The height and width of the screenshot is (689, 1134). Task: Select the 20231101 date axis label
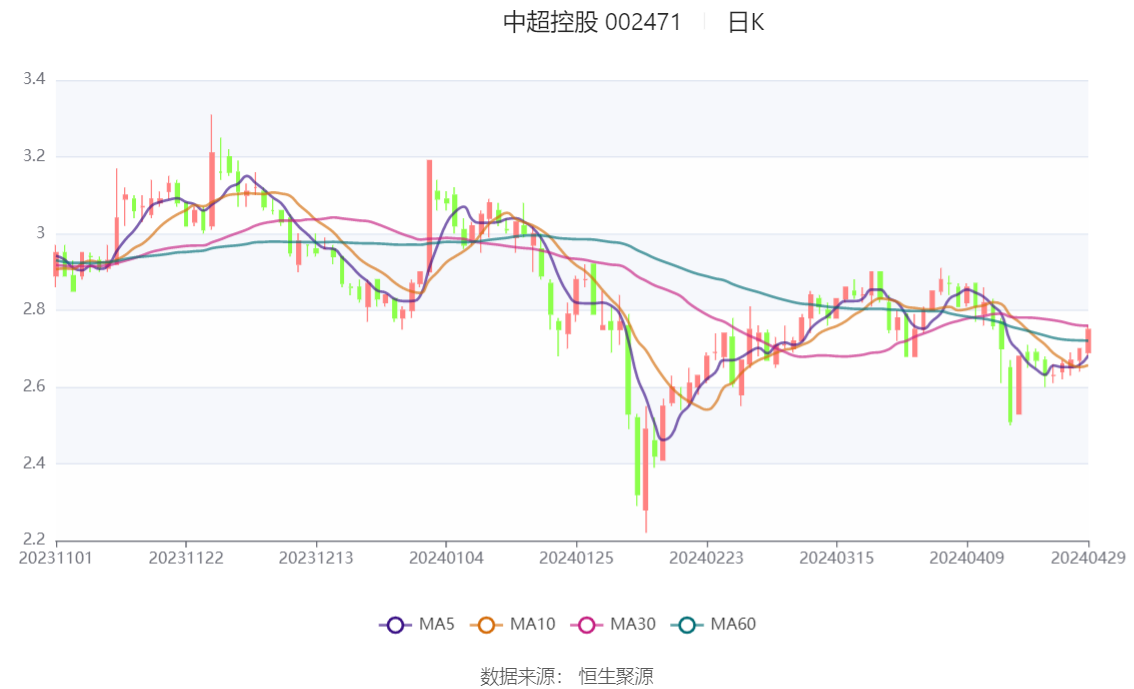[x=56, y=558]
